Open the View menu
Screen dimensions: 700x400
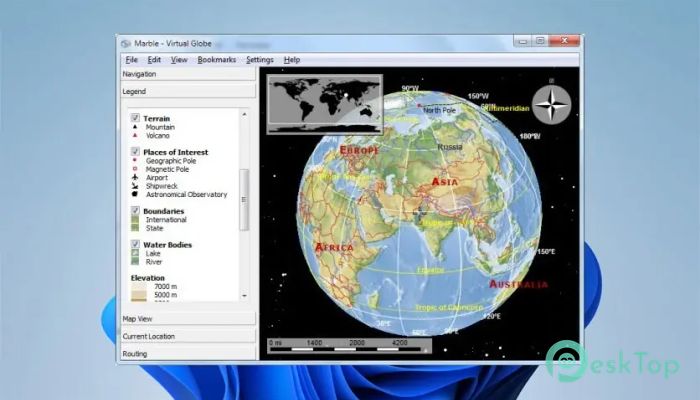179,60
